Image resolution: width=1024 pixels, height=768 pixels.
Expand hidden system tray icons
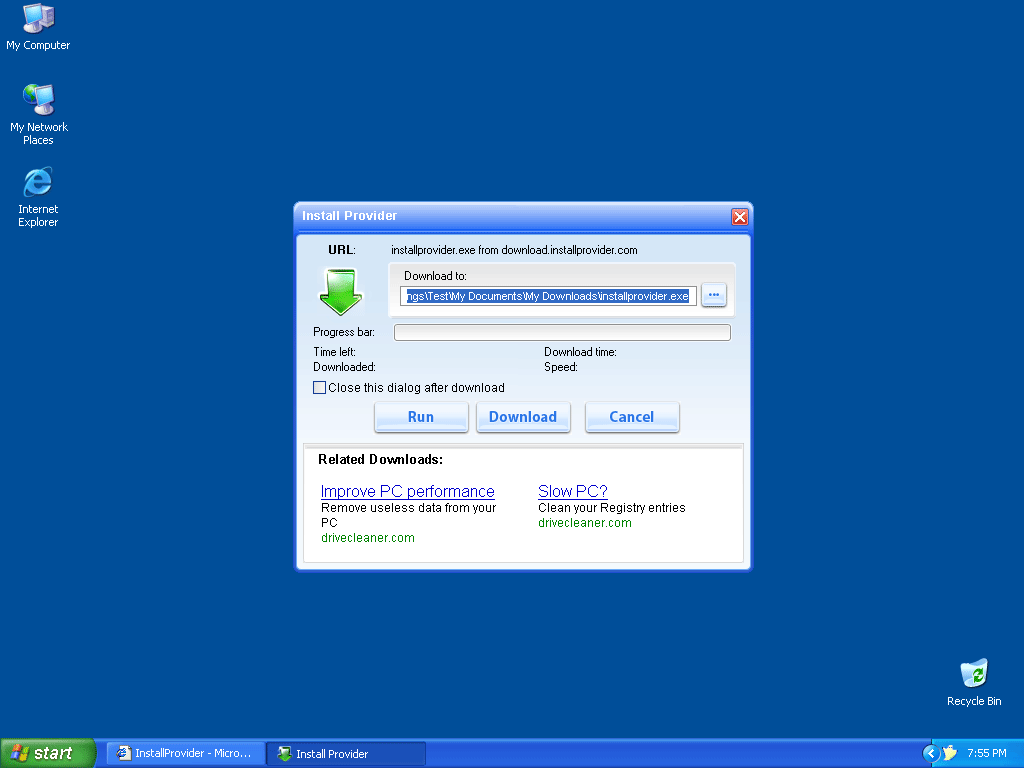pos(931,753)
